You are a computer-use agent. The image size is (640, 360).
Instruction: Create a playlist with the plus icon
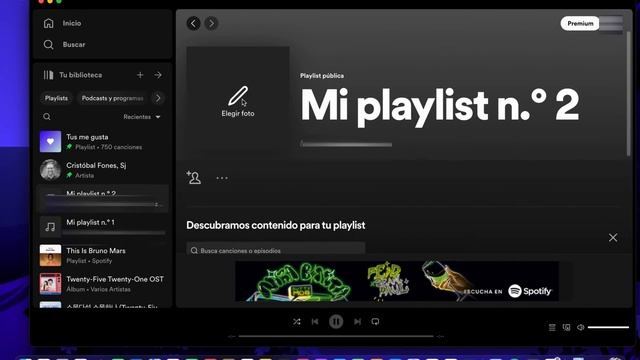pyautogui.click(x=140, y=75)
